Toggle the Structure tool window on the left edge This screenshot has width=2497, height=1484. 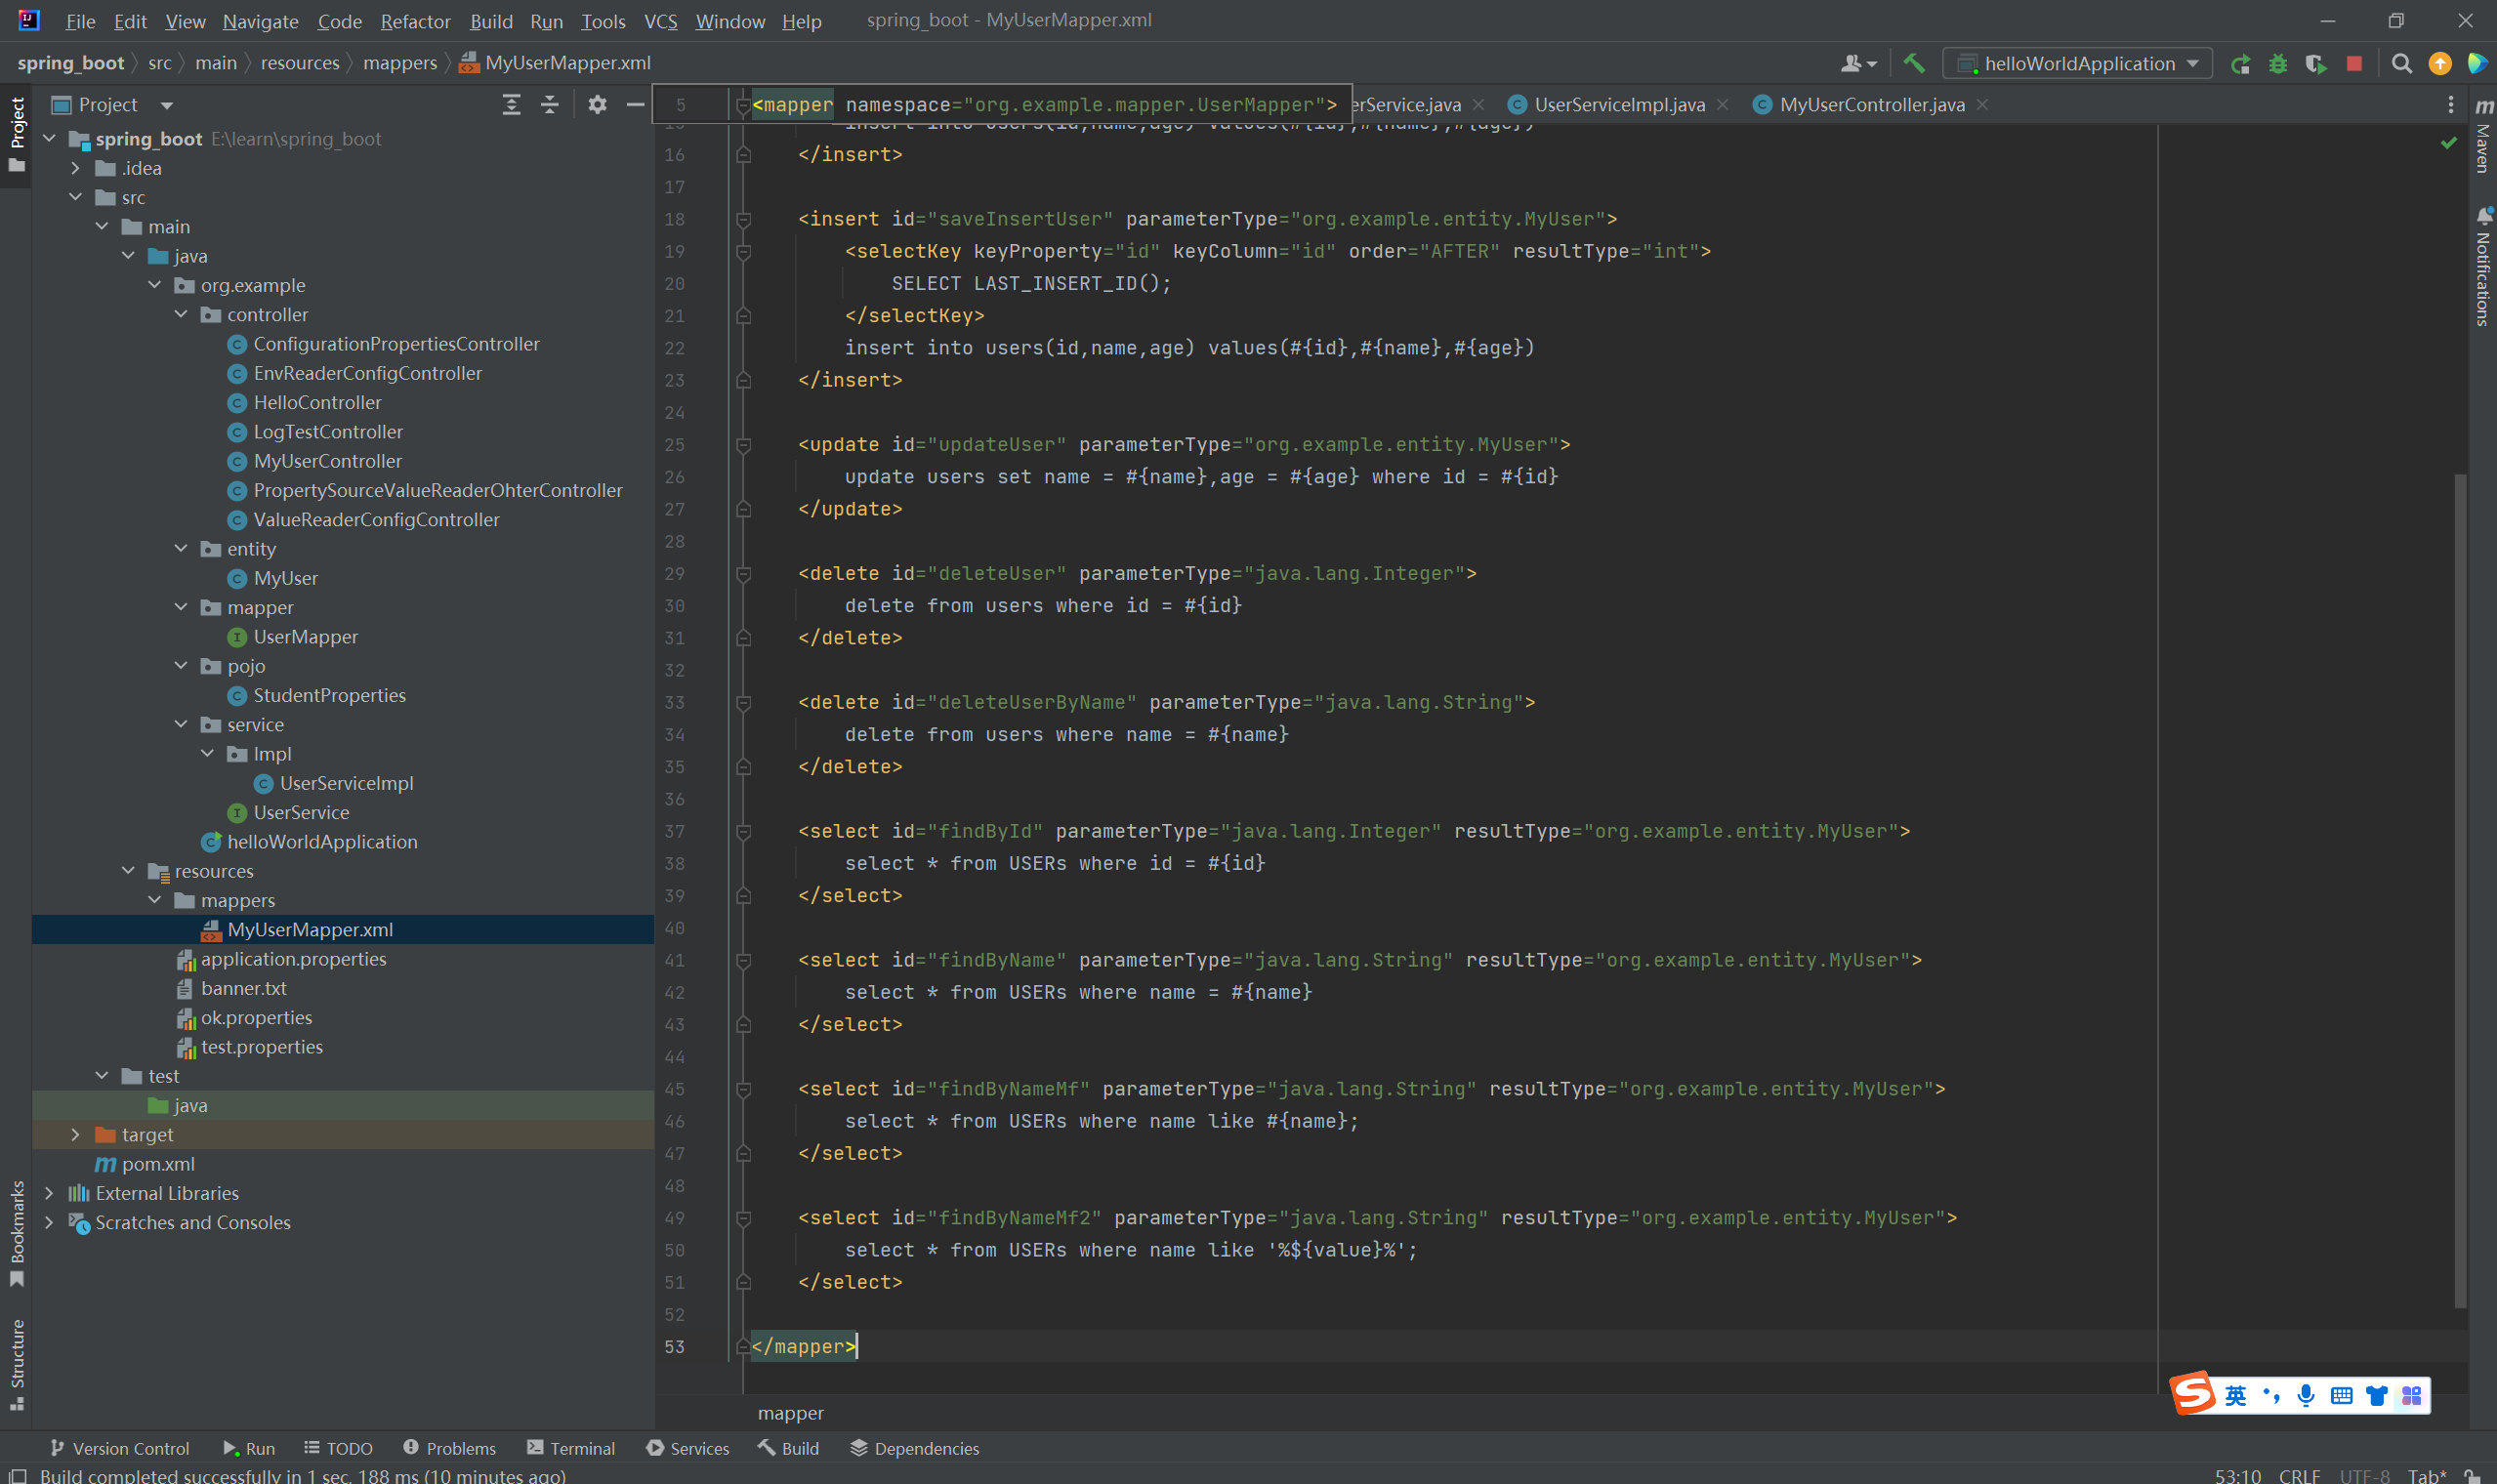tap(16, 1362)
